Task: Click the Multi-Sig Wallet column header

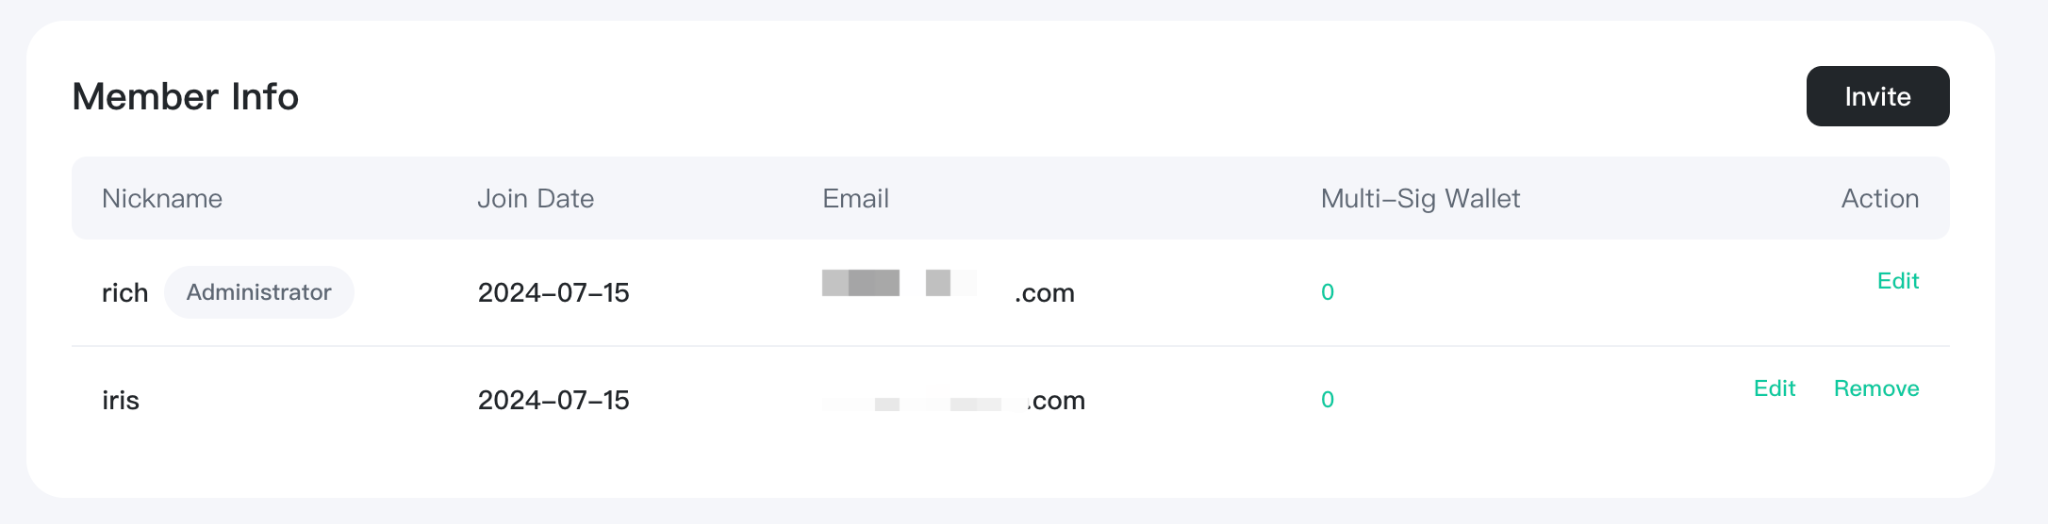Action: tap(1420, 198)
